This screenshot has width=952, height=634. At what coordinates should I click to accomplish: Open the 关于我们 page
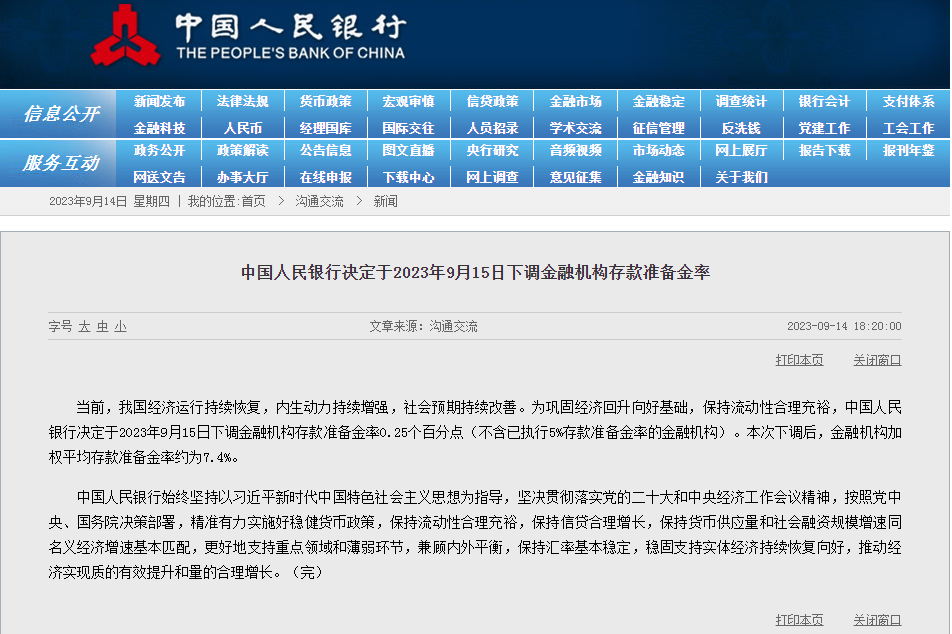pos(741,177)
